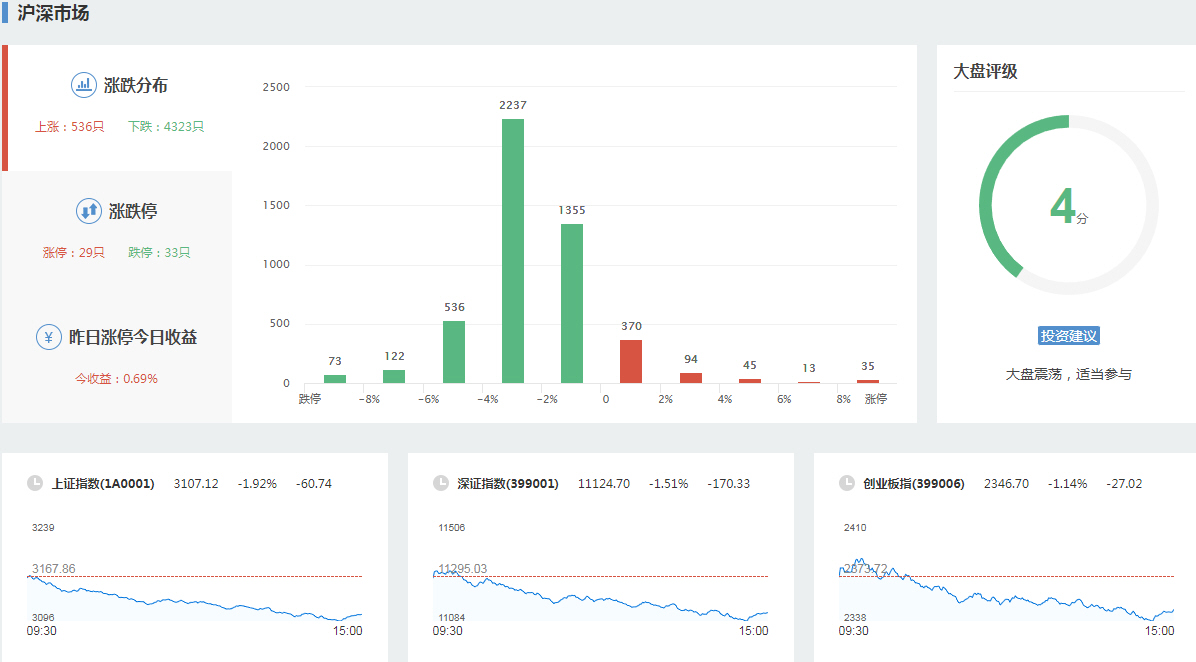Open the 创业板指(399006) link
Image resolution: width=1196 pixels, height=662 pixels.
point(914,484)
